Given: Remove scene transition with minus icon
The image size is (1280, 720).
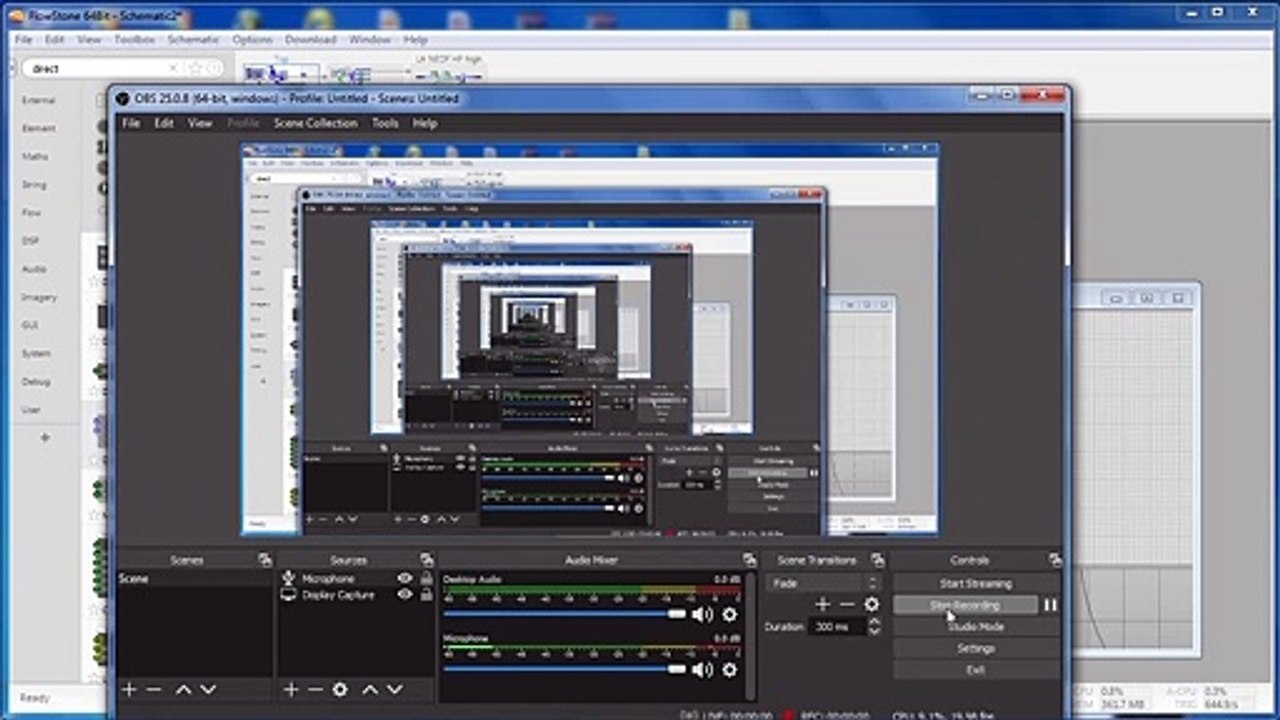Looking at the screenshot, I should (x=847, y=604).
